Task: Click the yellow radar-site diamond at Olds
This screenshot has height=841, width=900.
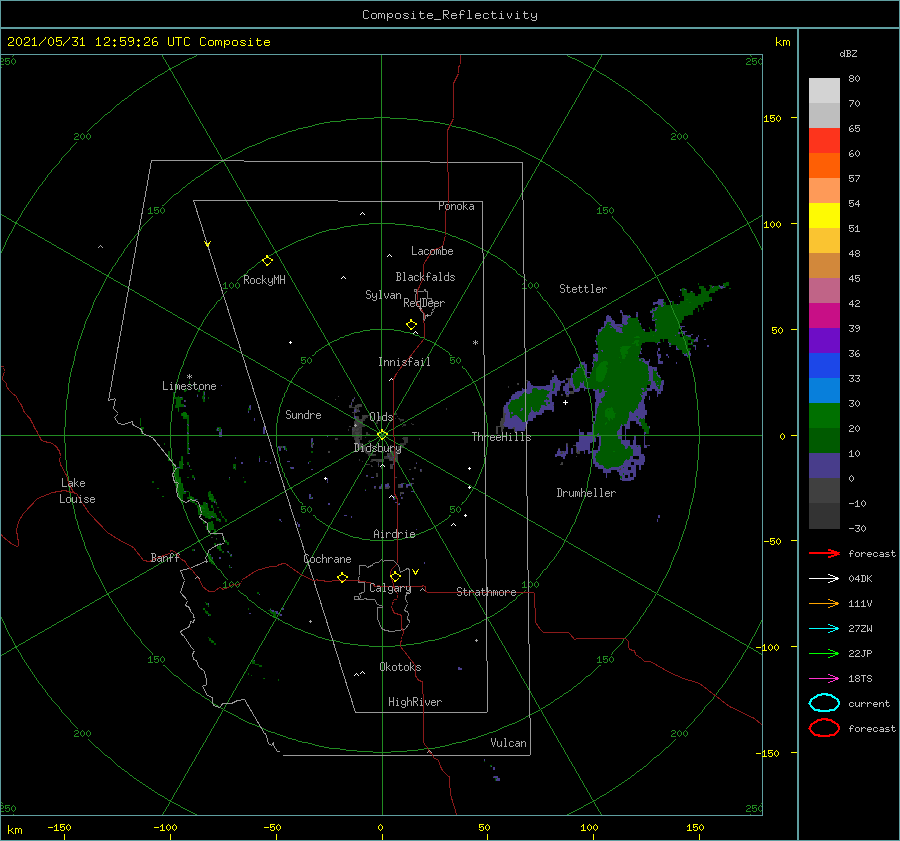Action: pos(382,435)
